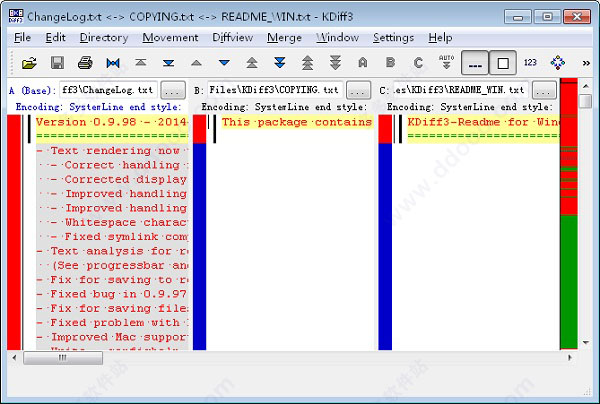Viewport: 600px width, 404px height.
Task: Select the 'Version 0.9.98' line
Action: [112, 122]
